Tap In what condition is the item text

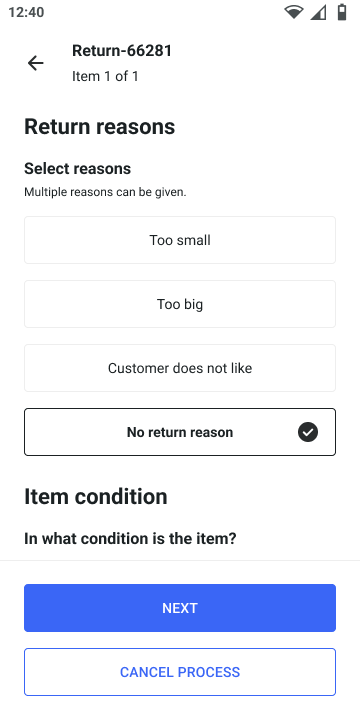(x=130, y=538)
